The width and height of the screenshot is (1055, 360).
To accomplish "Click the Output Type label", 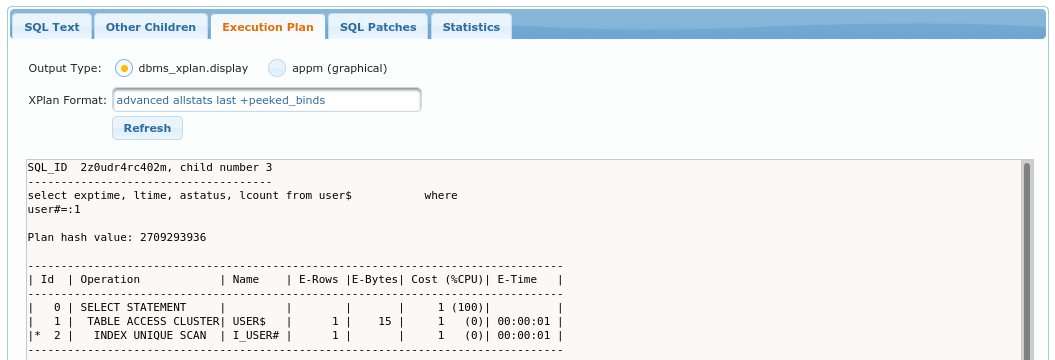I will (65, 68).
